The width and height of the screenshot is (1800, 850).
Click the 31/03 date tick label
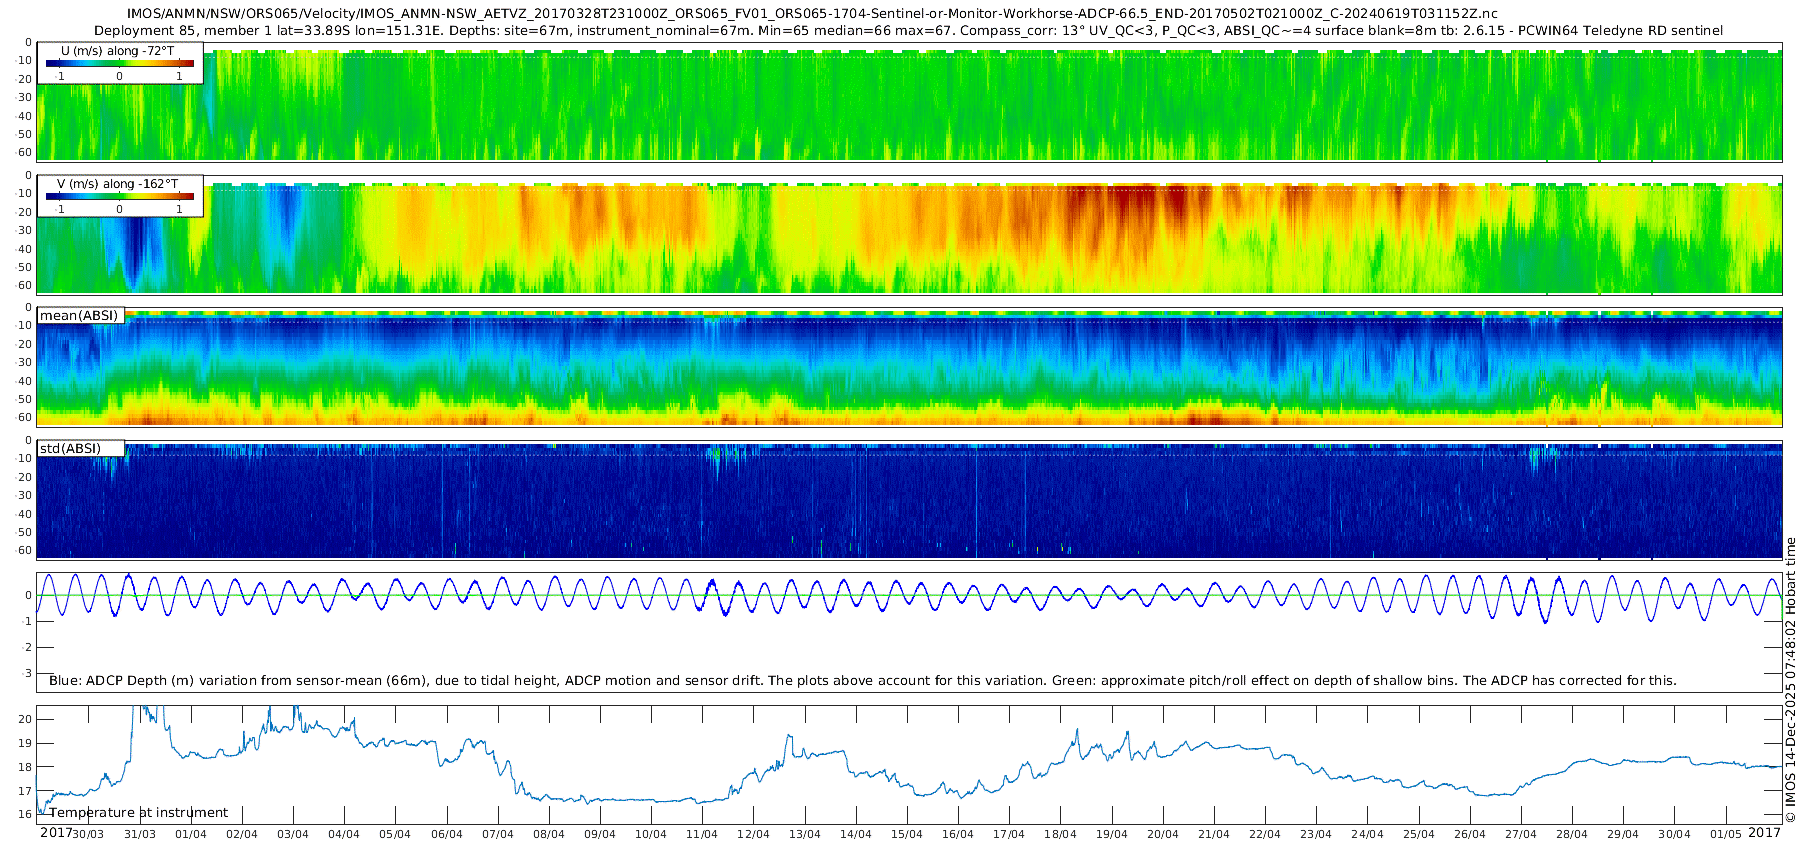tap(140, 835)
